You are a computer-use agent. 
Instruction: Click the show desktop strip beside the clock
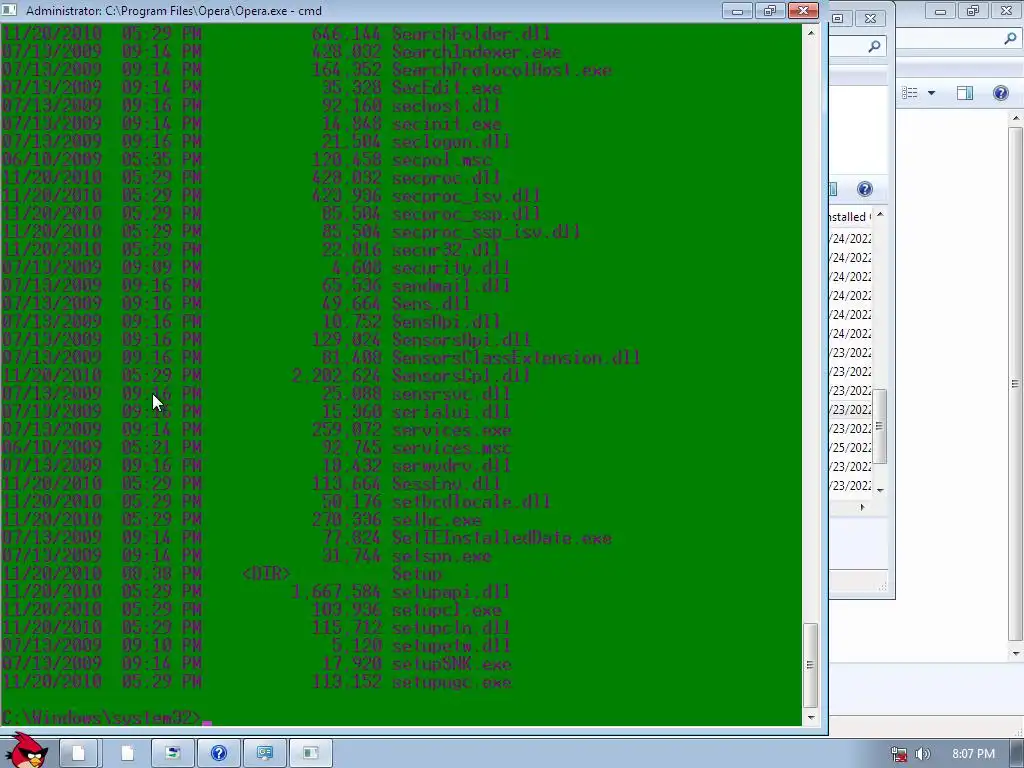pos(1018,754)
